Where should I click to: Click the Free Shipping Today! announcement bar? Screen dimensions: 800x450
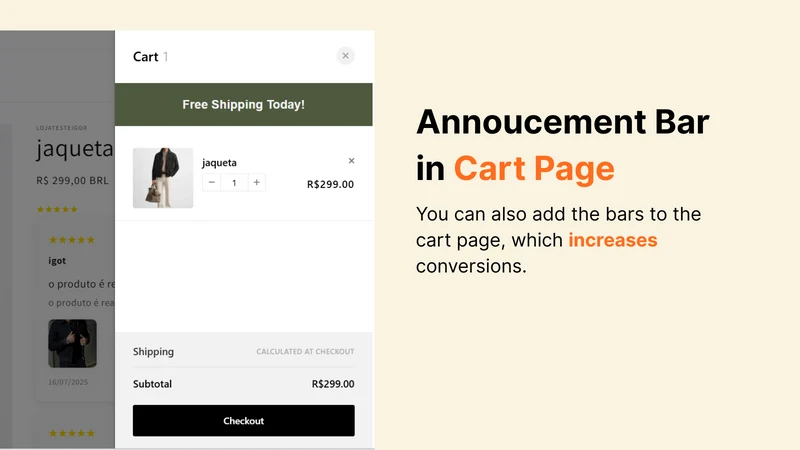pos(243,104)
